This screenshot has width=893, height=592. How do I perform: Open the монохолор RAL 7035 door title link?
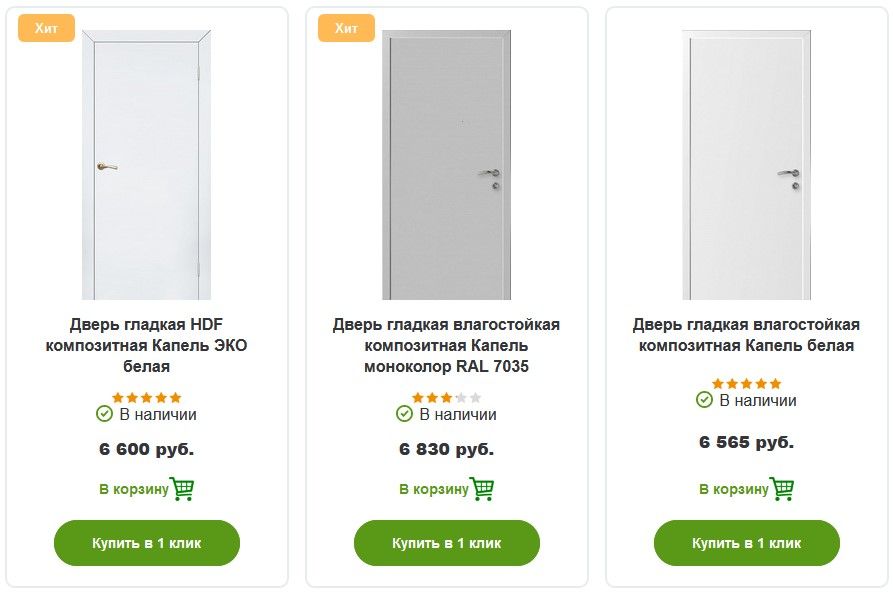click(x=446, y=346)
